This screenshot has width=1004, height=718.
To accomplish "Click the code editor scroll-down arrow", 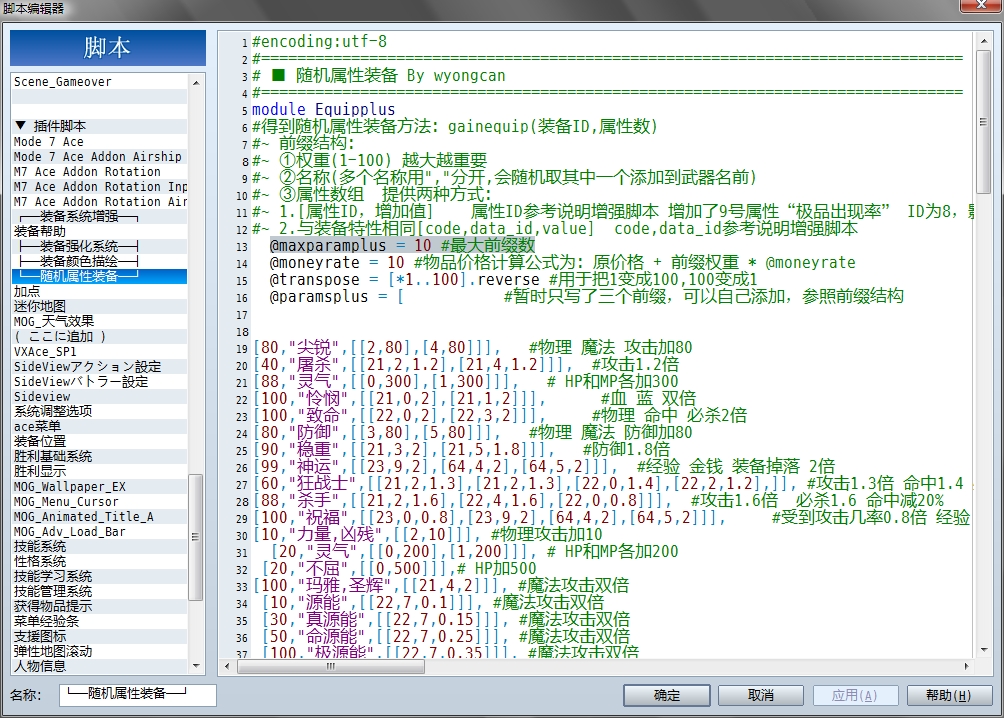I will point(984,649).
